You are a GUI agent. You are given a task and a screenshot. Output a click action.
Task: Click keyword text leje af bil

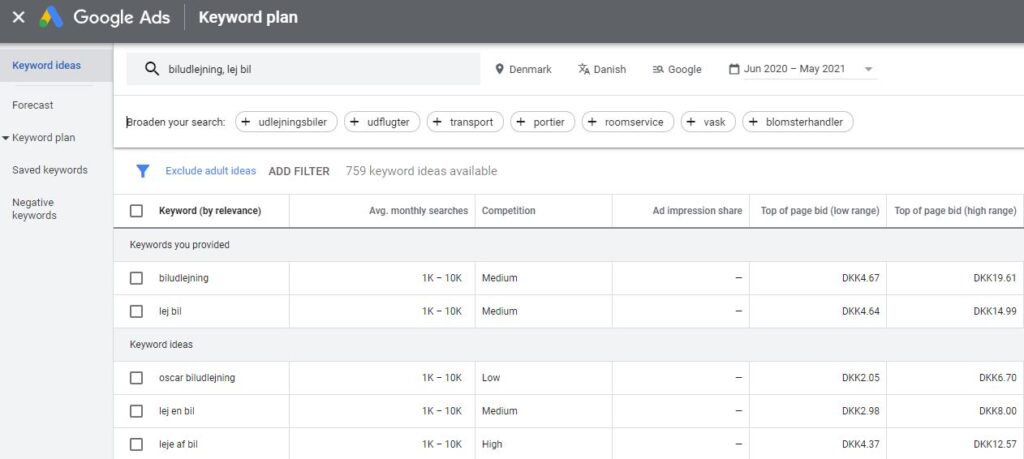coord(178,445)
